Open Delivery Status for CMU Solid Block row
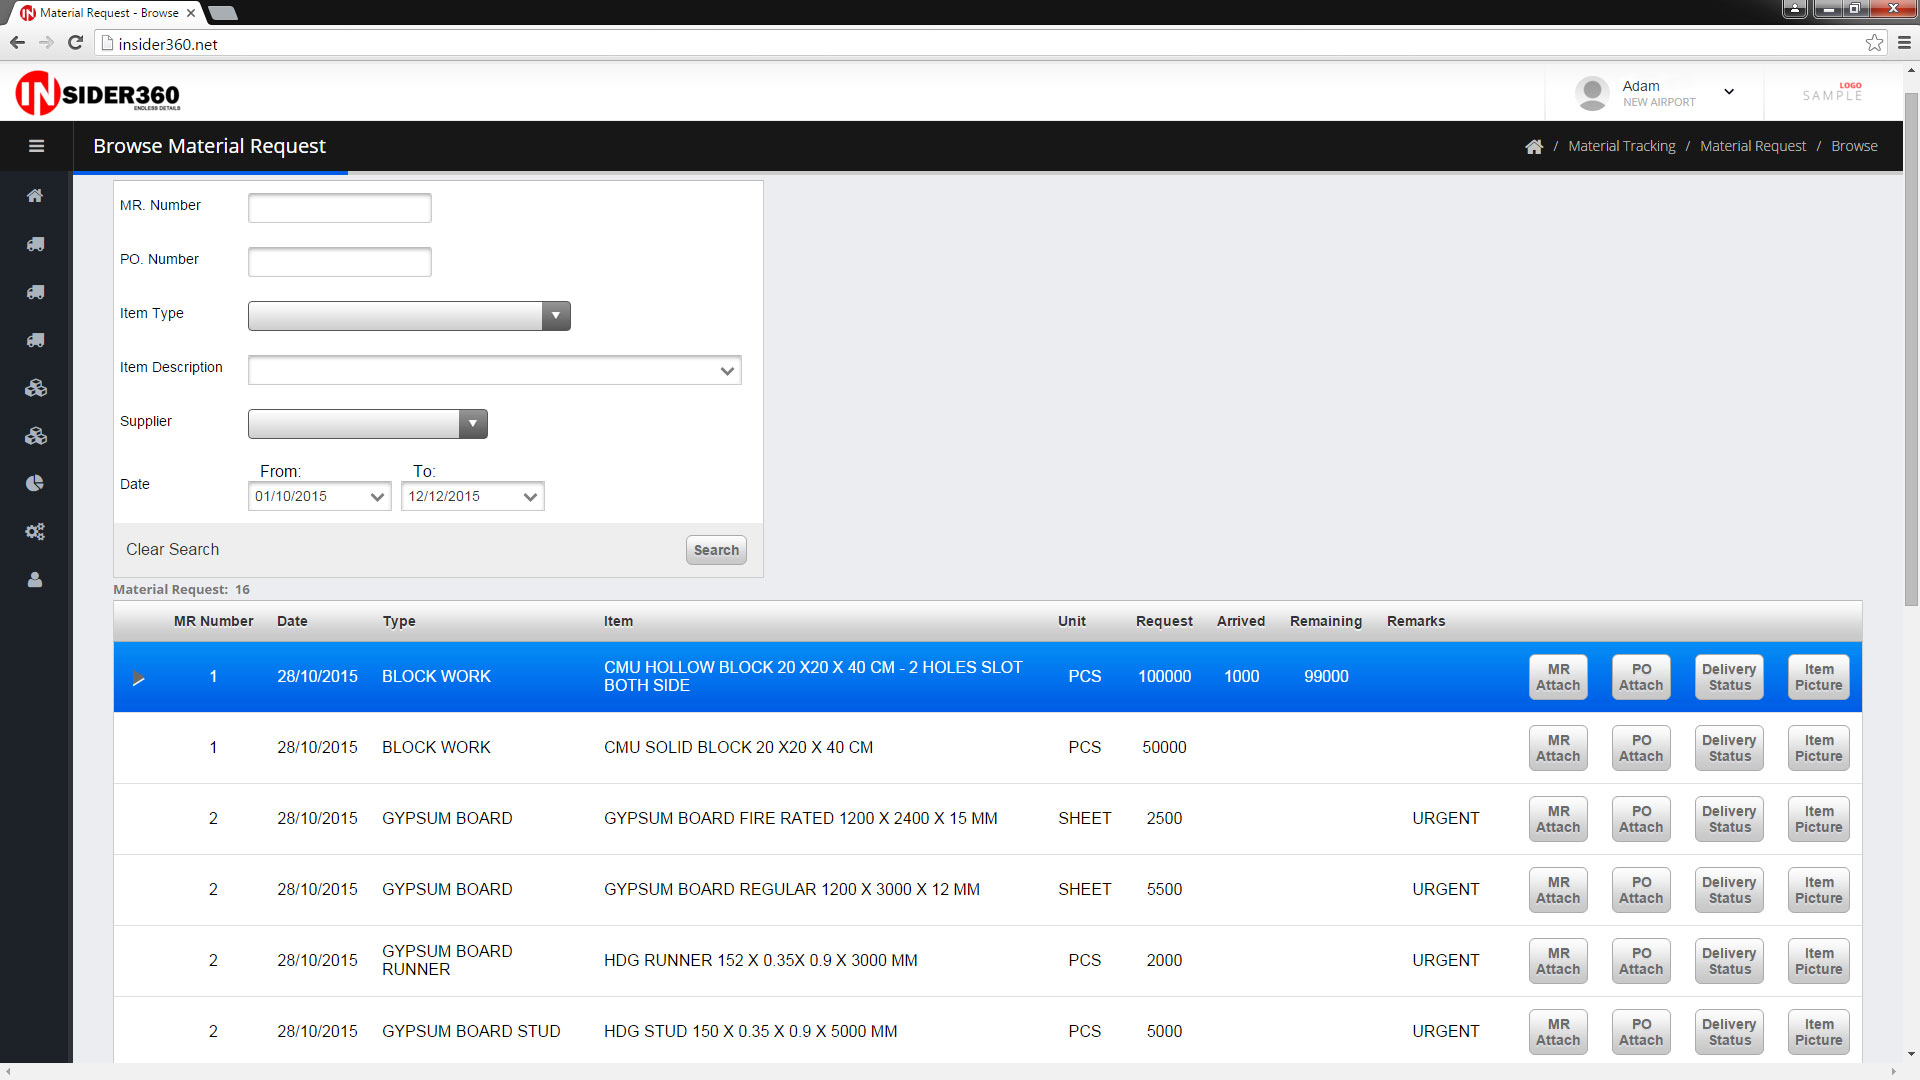 point(1729,748)
